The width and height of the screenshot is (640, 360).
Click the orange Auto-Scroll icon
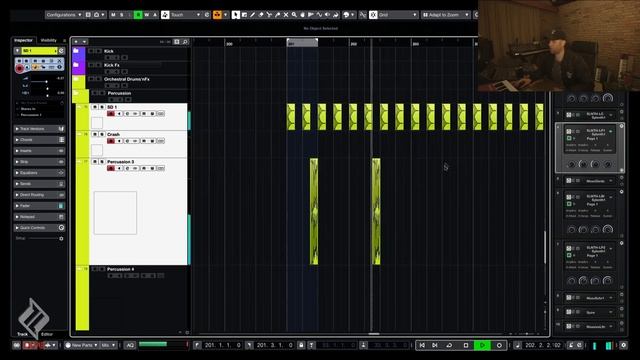[x=218, y=15]
